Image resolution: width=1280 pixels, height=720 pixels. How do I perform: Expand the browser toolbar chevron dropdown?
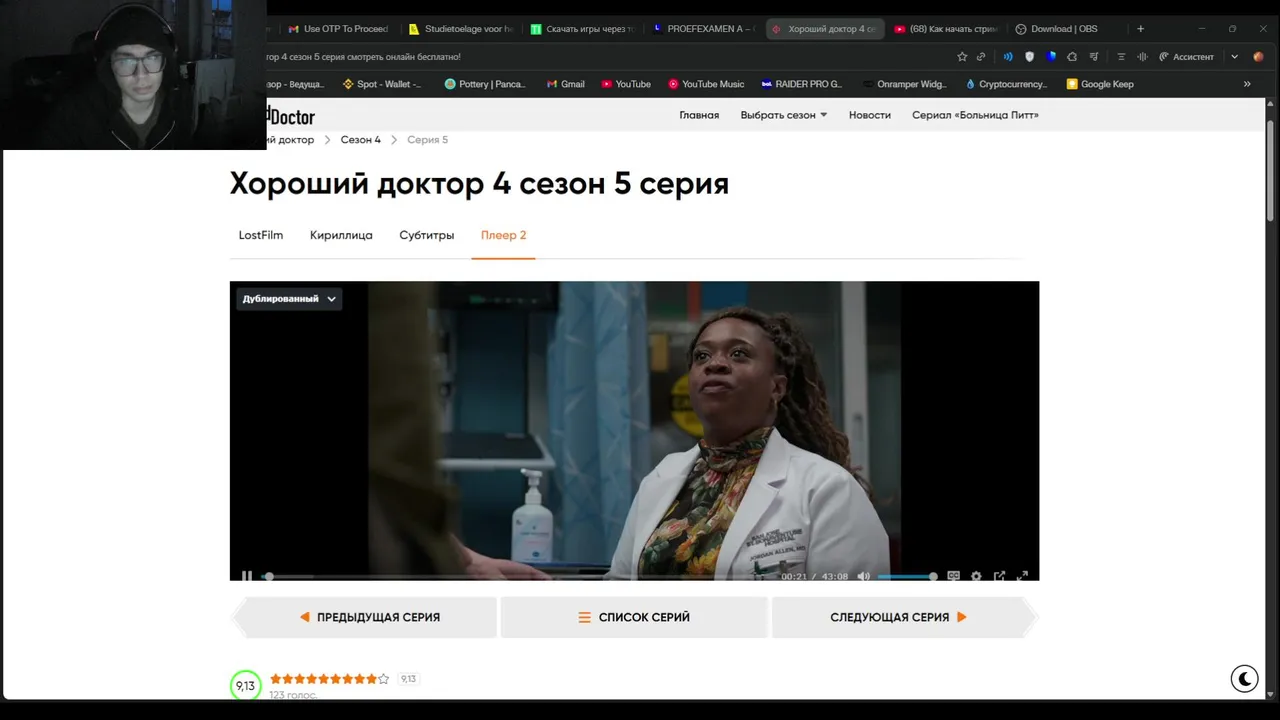click(1234, 57)
